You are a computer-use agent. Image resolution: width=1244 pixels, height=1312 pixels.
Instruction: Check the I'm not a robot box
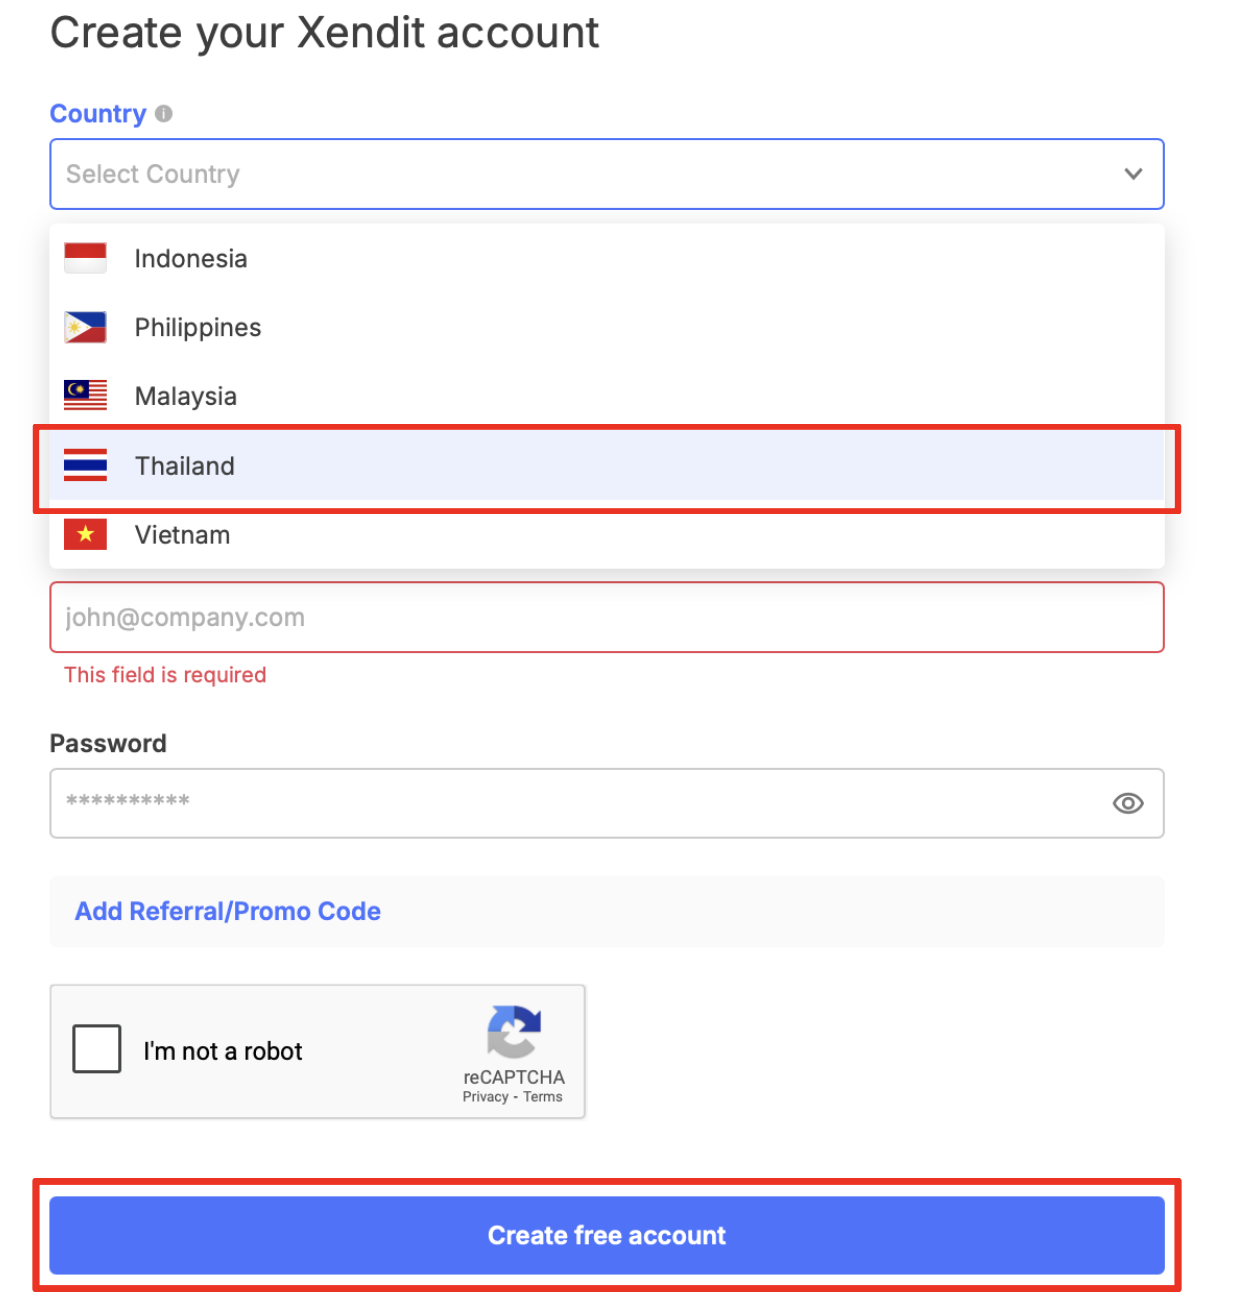click(97, 1049)
